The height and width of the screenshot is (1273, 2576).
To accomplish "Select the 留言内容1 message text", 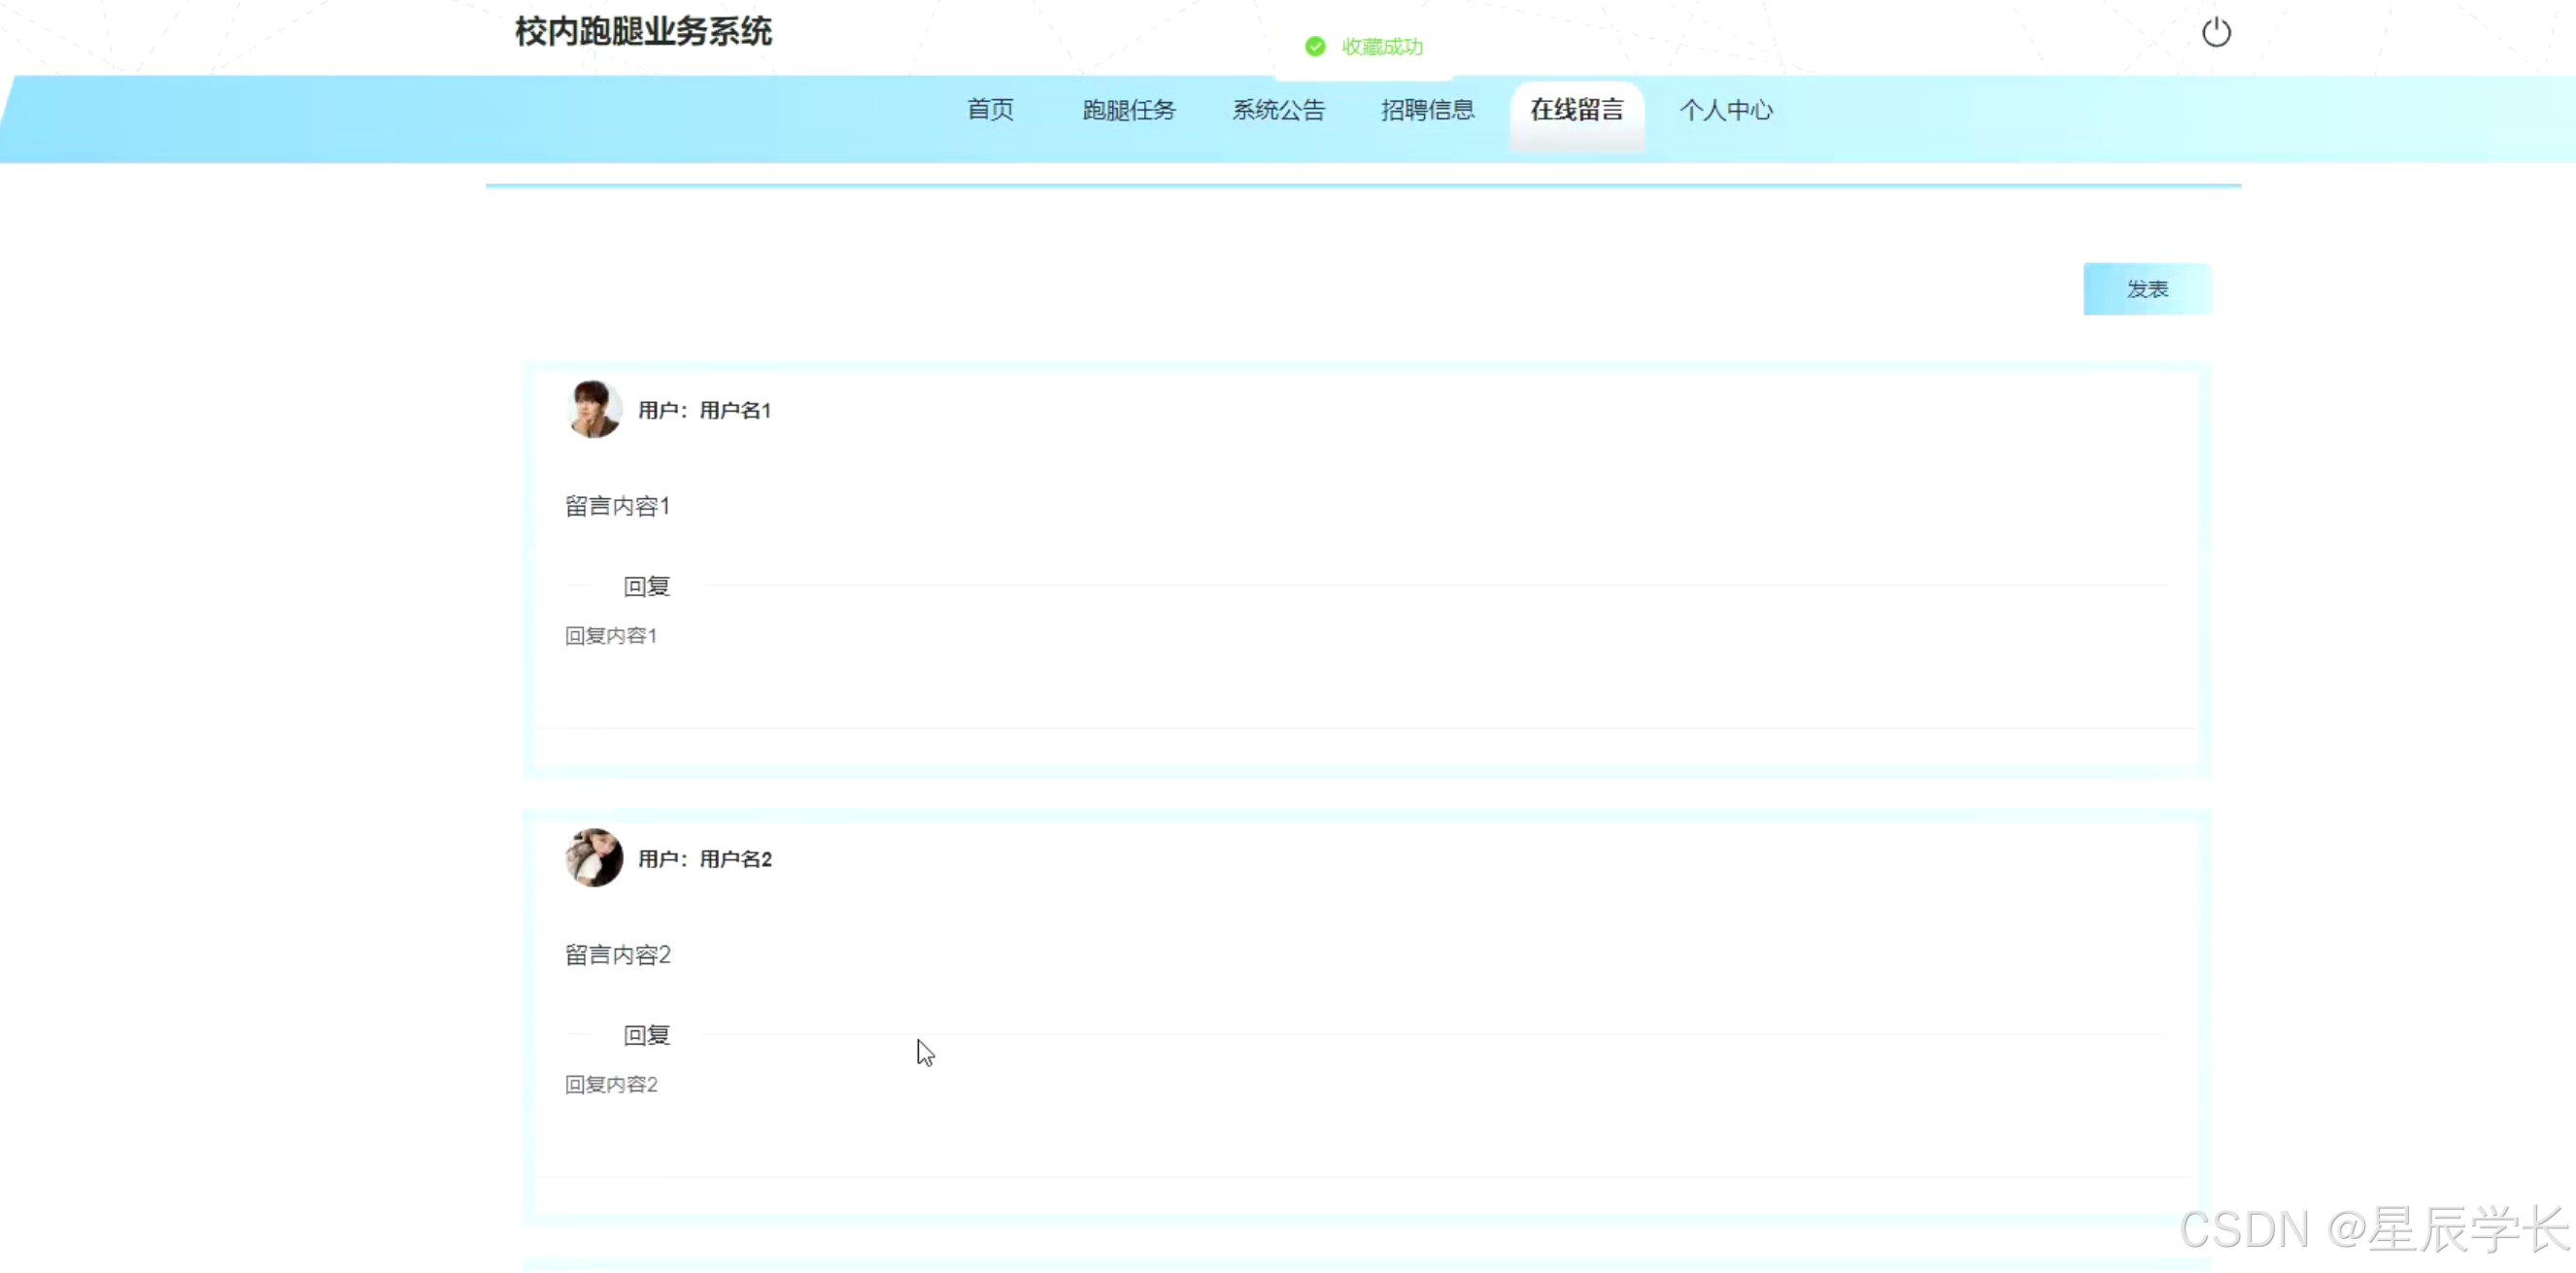I will point(616,505).
